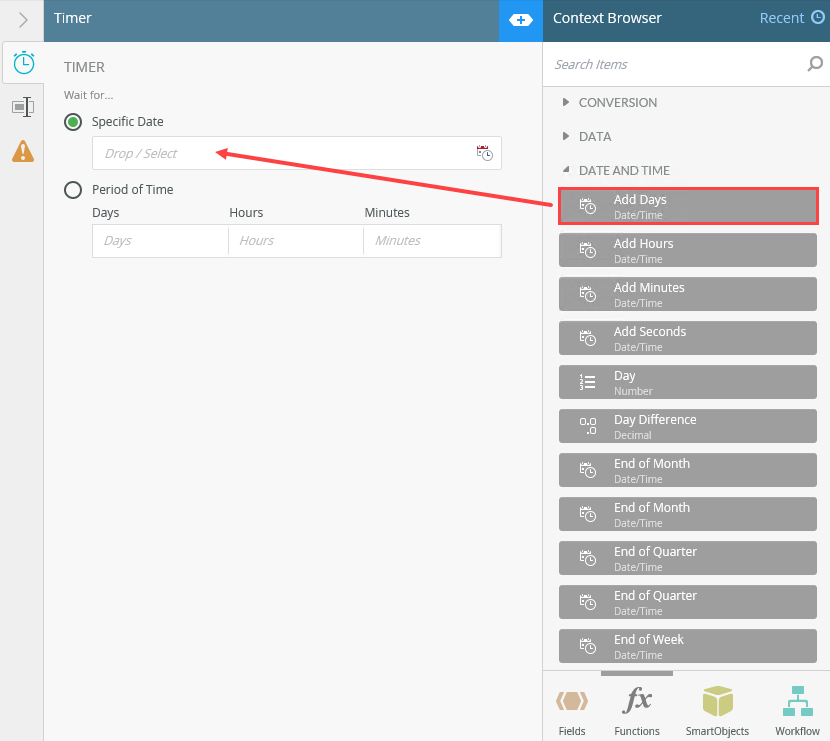The image size is (830, 741).
Task: Select the Period of Time radio button
Action: pos(73,190)
